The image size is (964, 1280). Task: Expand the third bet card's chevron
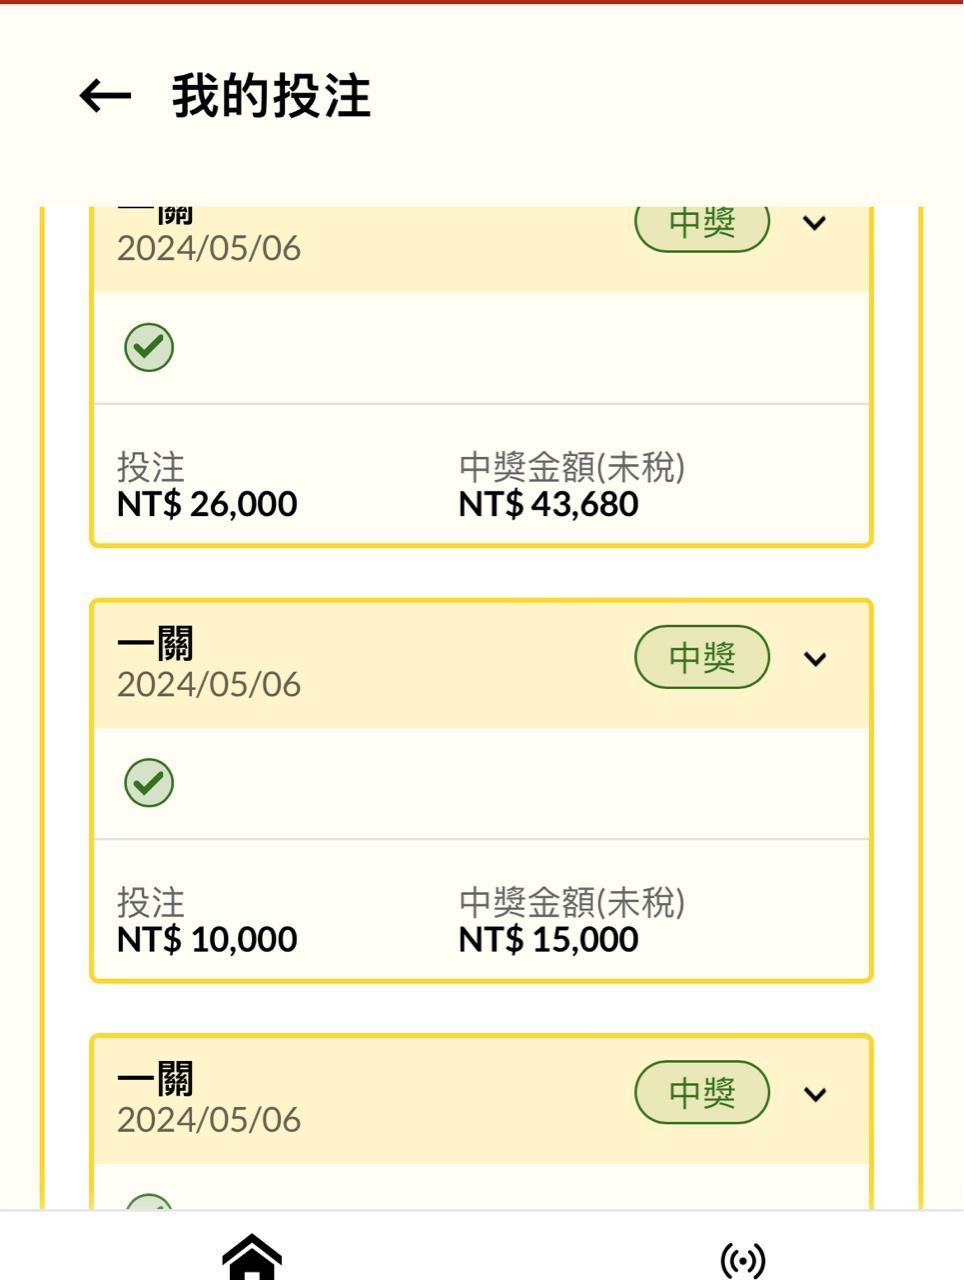click(815, 1094)
